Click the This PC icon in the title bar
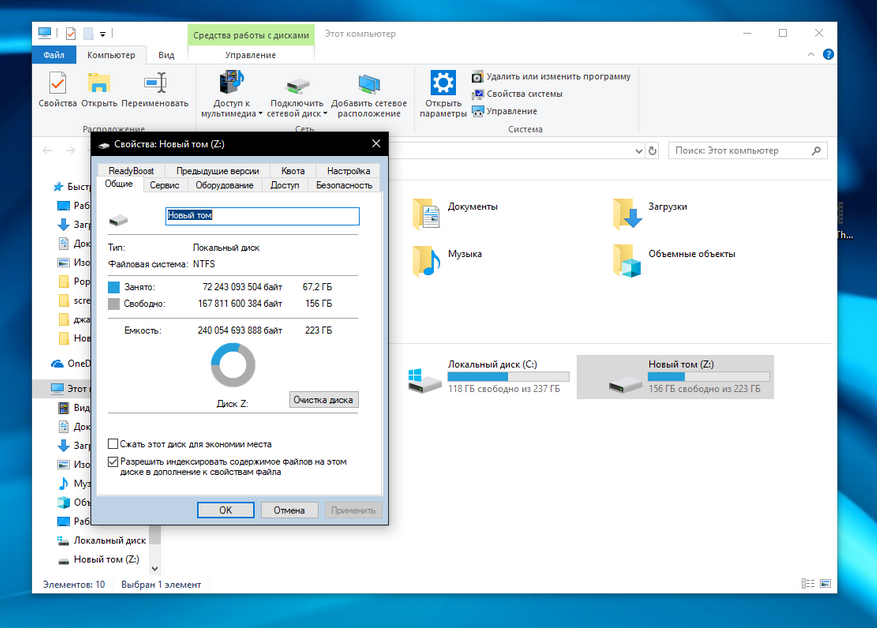The width and height of the screenshot is (877, 628). coord(45,33)
